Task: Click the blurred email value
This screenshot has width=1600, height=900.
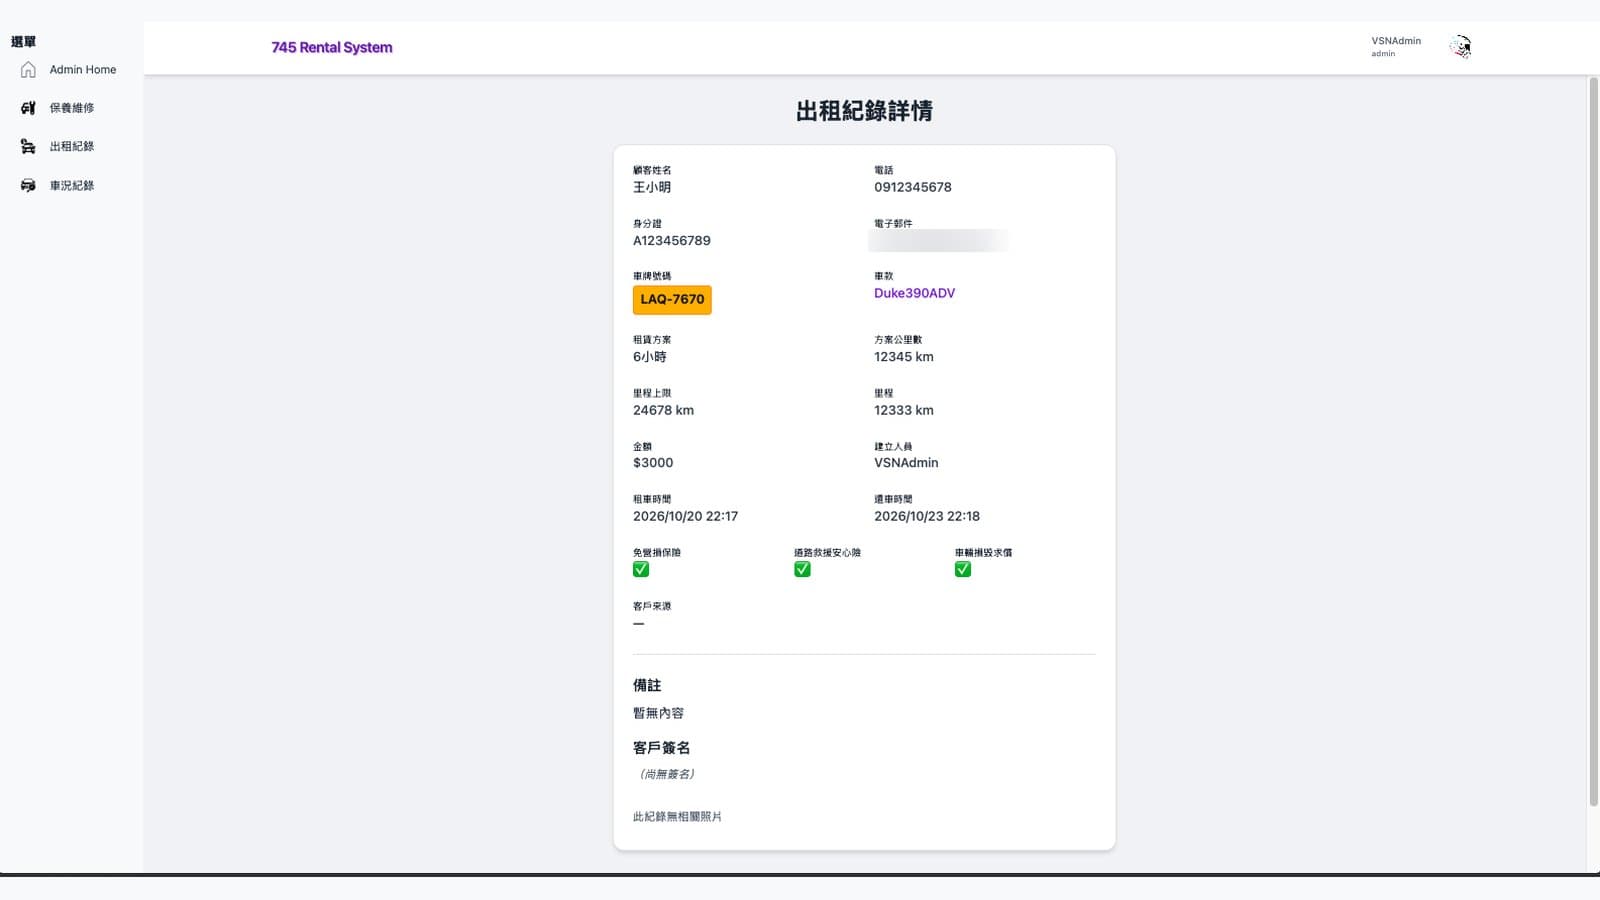Action: point(939,241)
